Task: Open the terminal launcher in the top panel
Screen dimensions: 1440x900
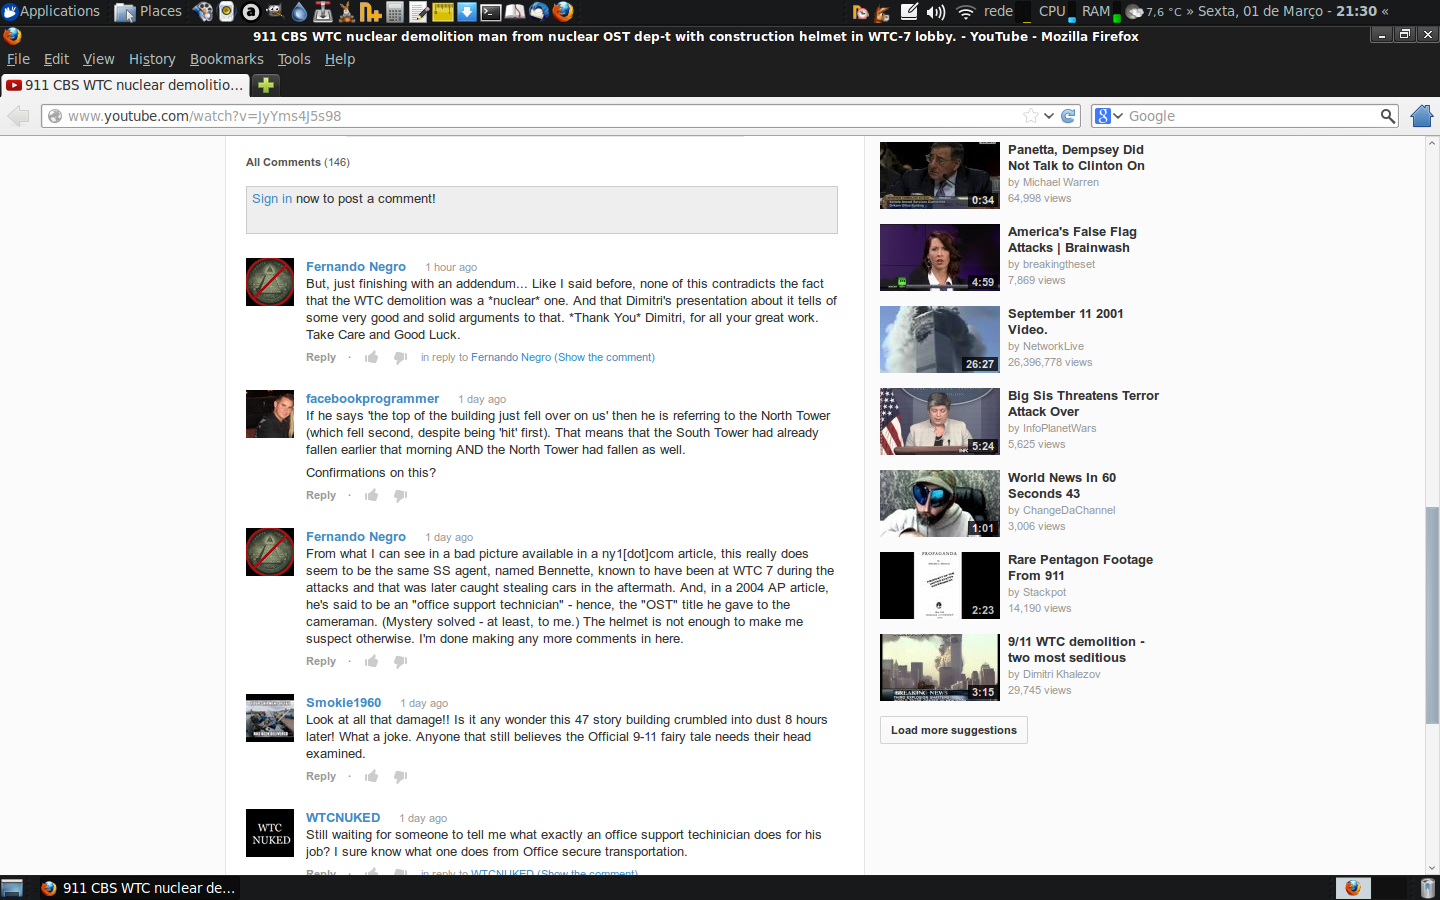Action: tap(491, 12)
